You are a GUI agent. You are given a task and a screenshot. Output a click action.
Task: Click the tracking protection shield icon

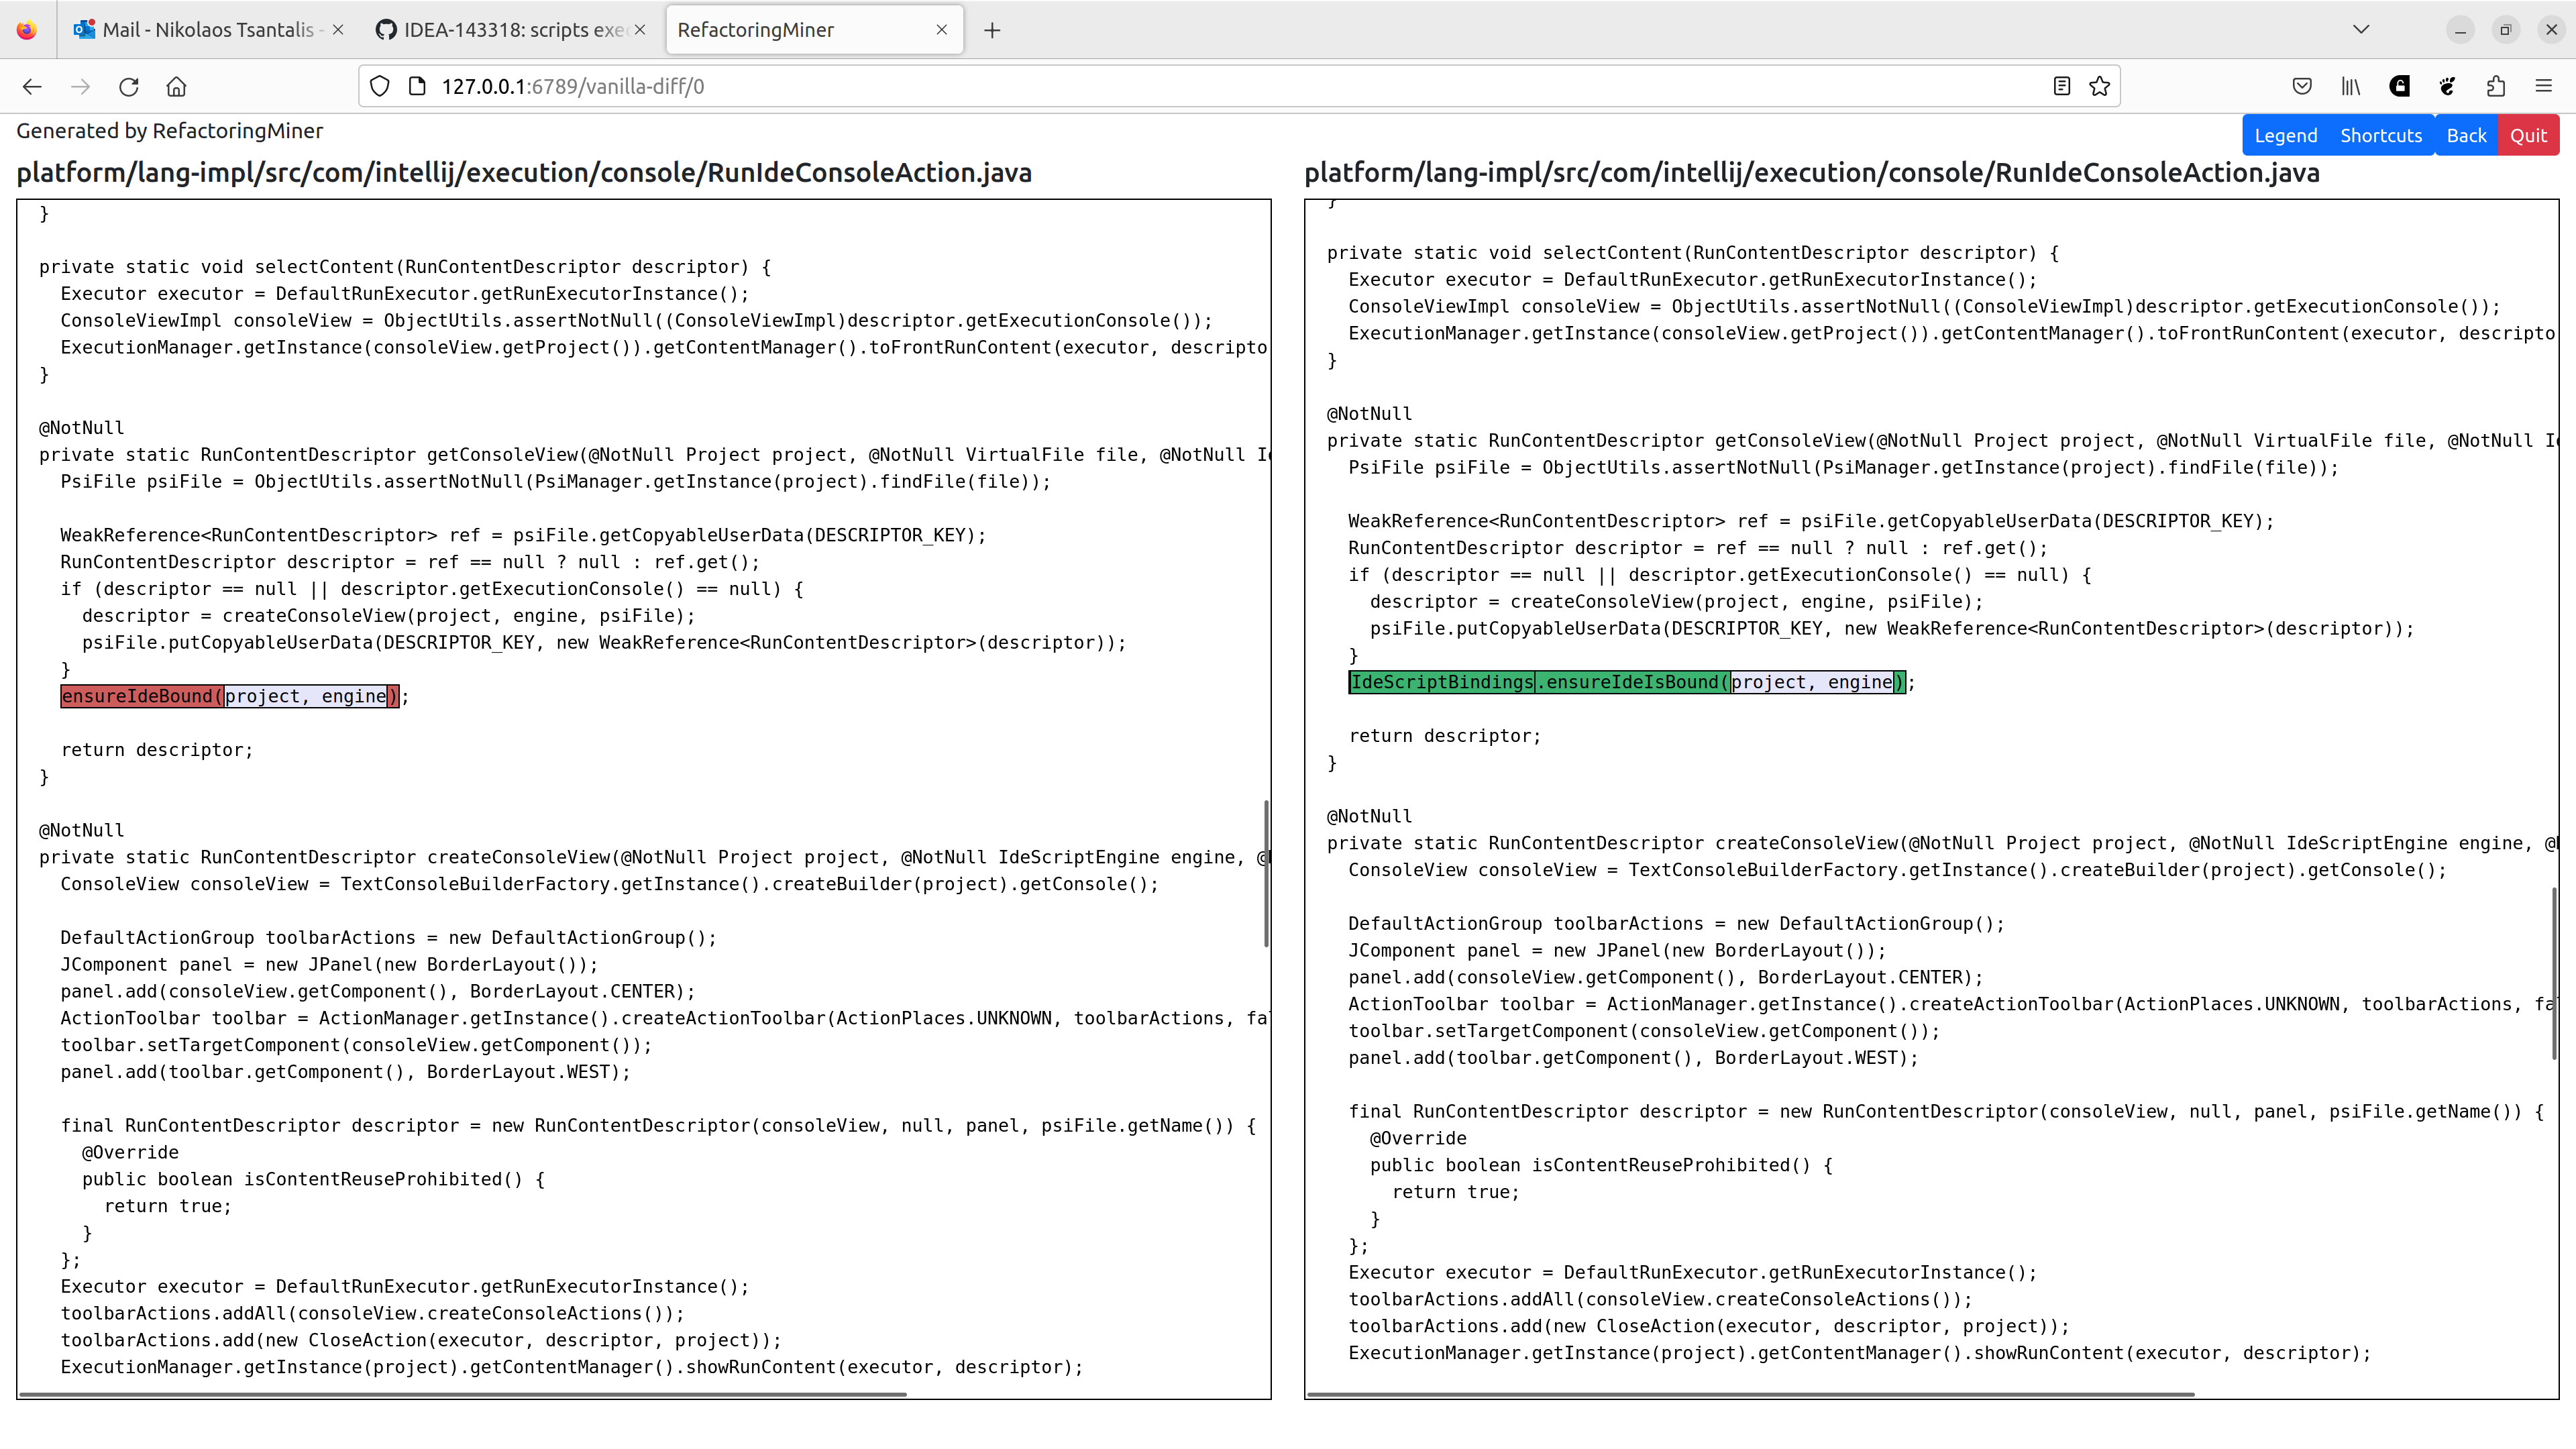(379, 86)
